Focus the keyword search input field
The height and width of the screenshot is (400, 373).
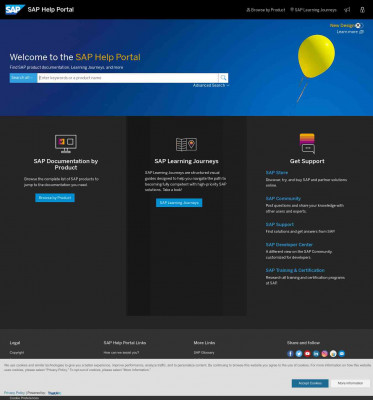coord(128,78)
